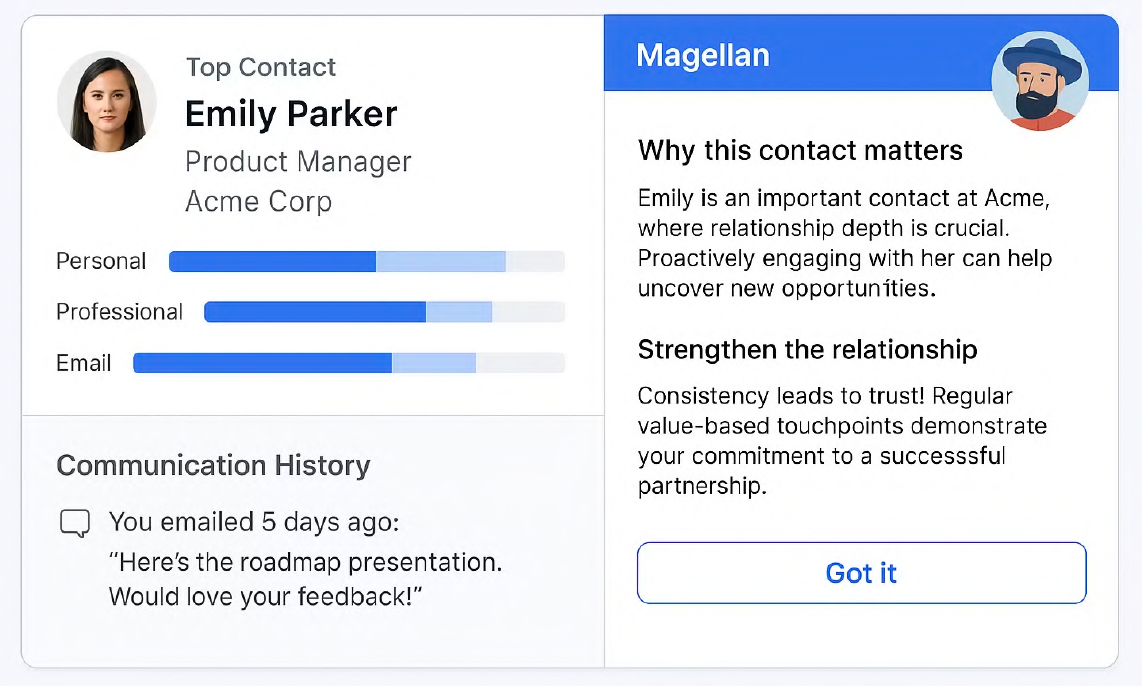Click the Personal relationship strength bar

366,261
